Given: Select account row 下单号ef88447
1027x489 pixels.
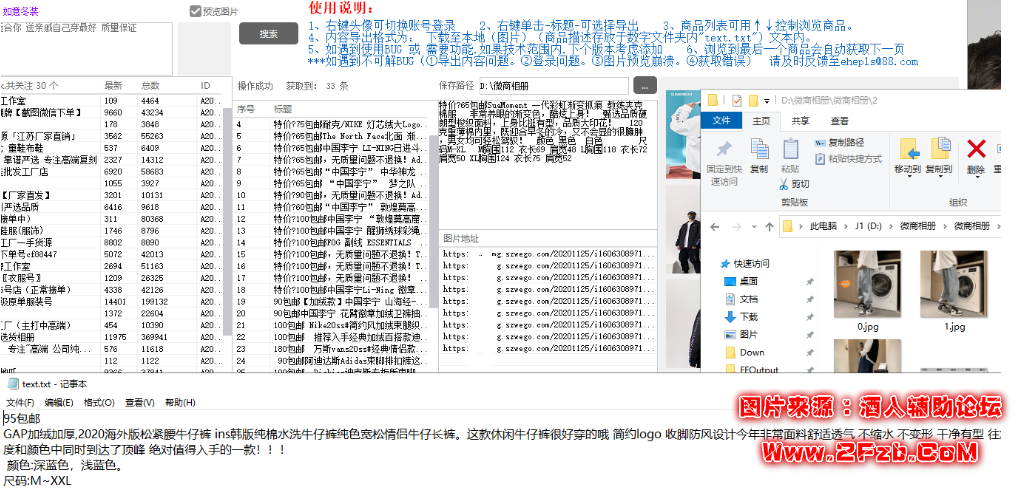Looking at the screenshot, I should tap(111, 254).
